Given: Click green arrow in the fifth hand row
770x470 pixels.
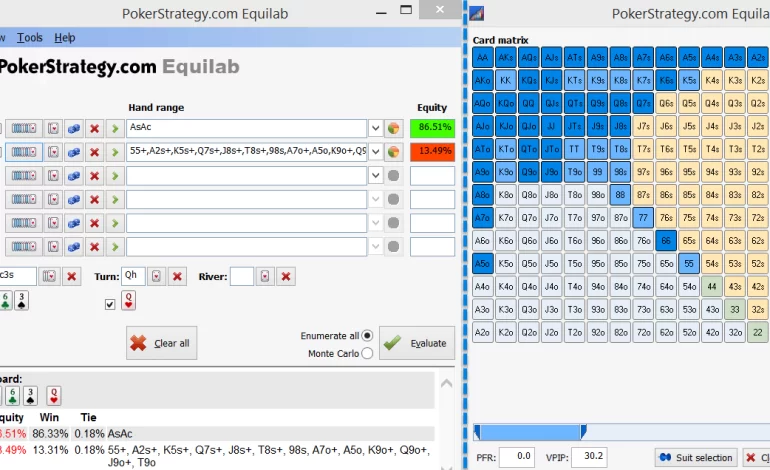Looking at the screenshot, I should point(115,223).
